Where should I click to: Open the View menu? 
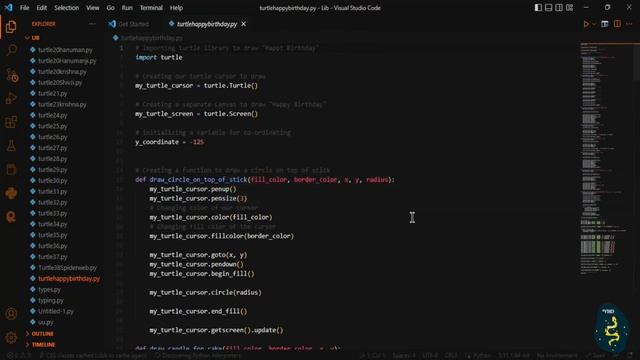click(93, 8)
